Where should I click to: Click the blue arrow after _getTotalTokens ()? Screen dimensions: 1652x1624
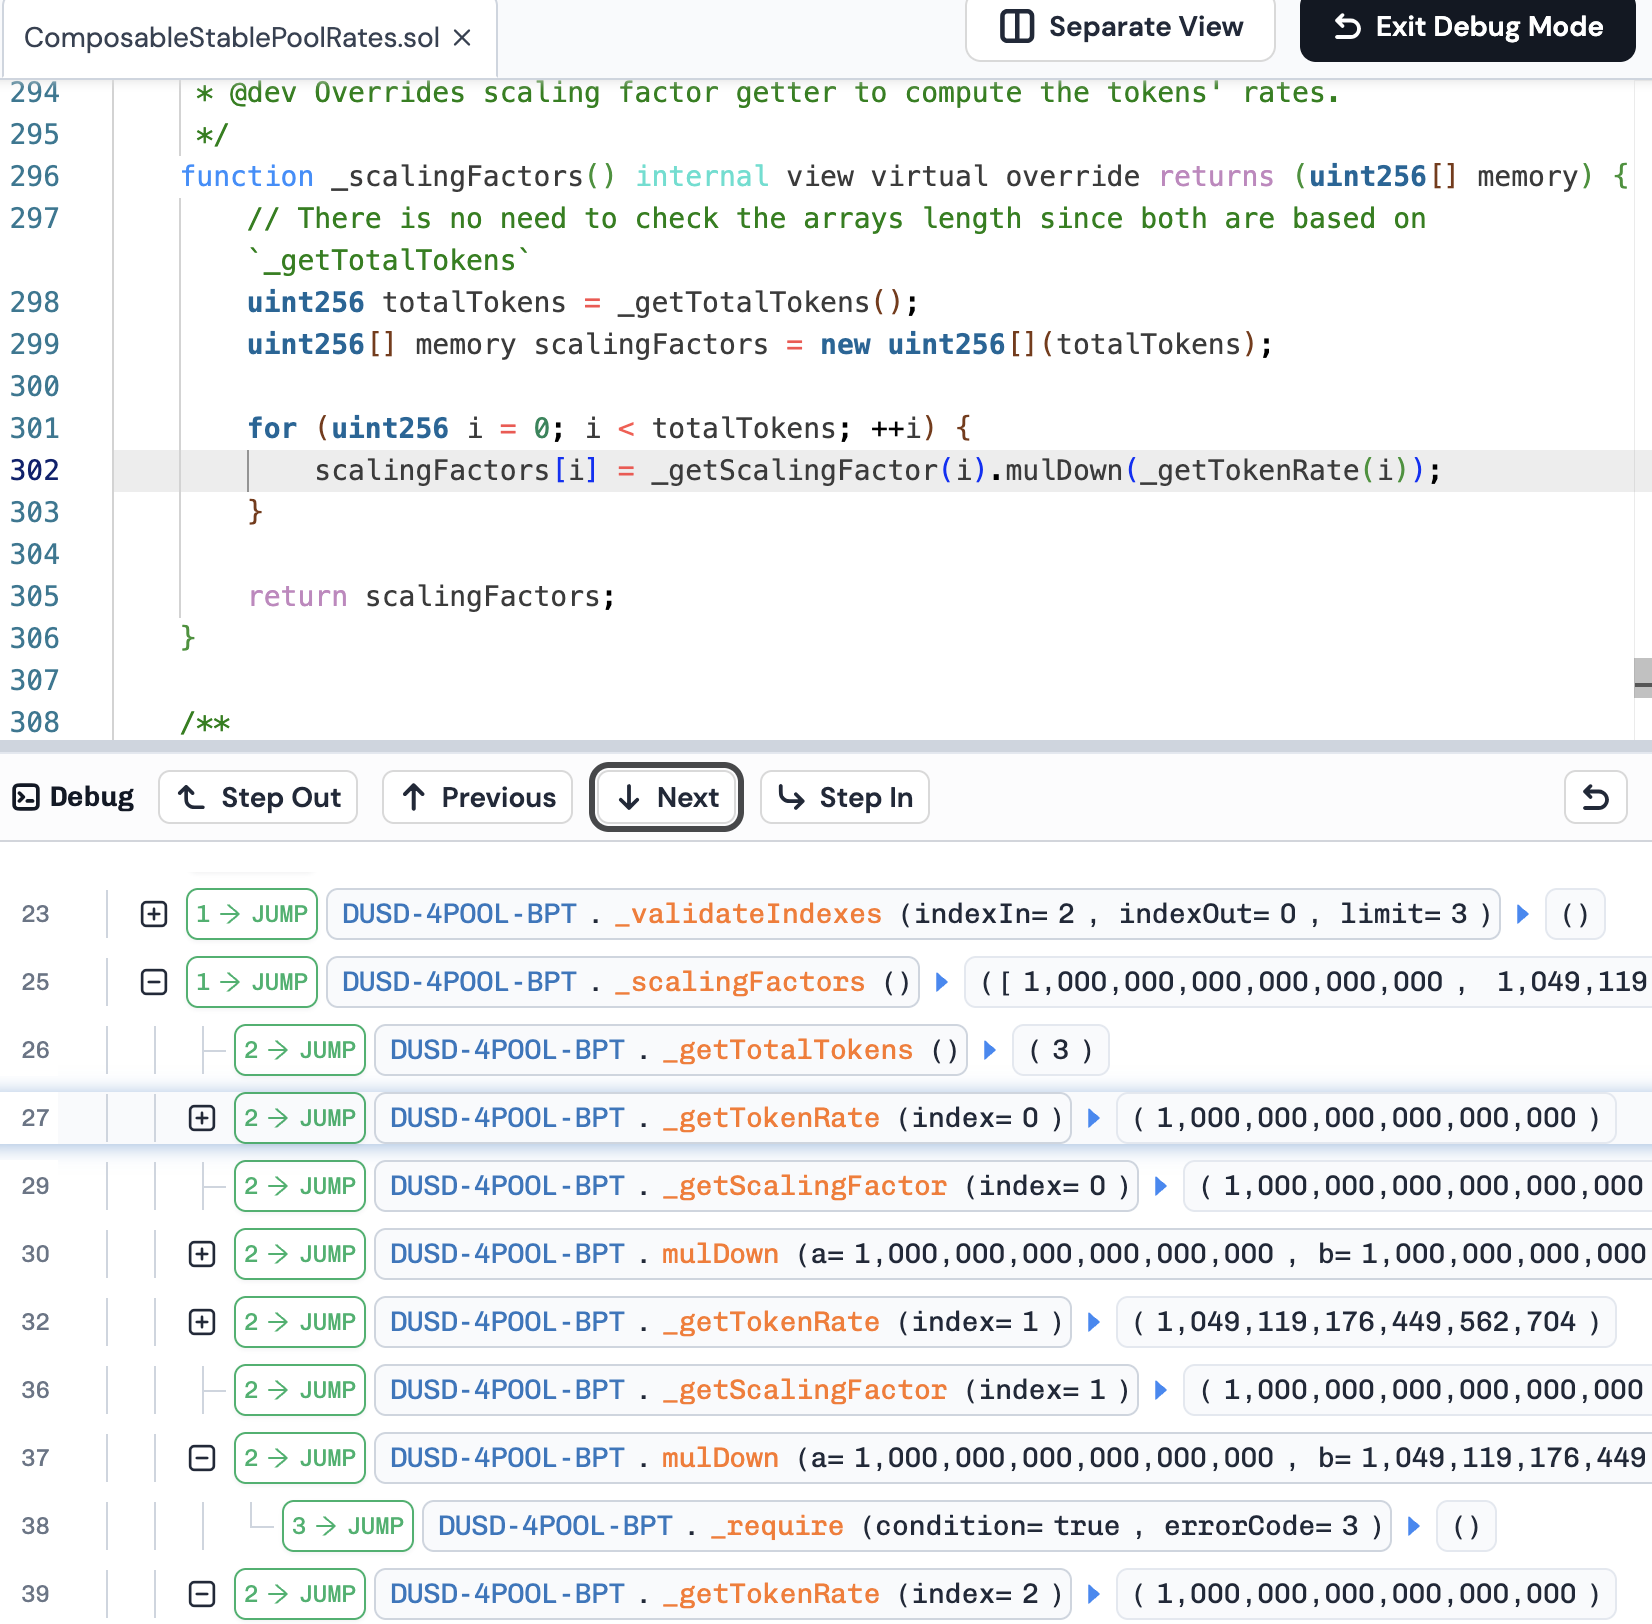tap(990, 1050)
